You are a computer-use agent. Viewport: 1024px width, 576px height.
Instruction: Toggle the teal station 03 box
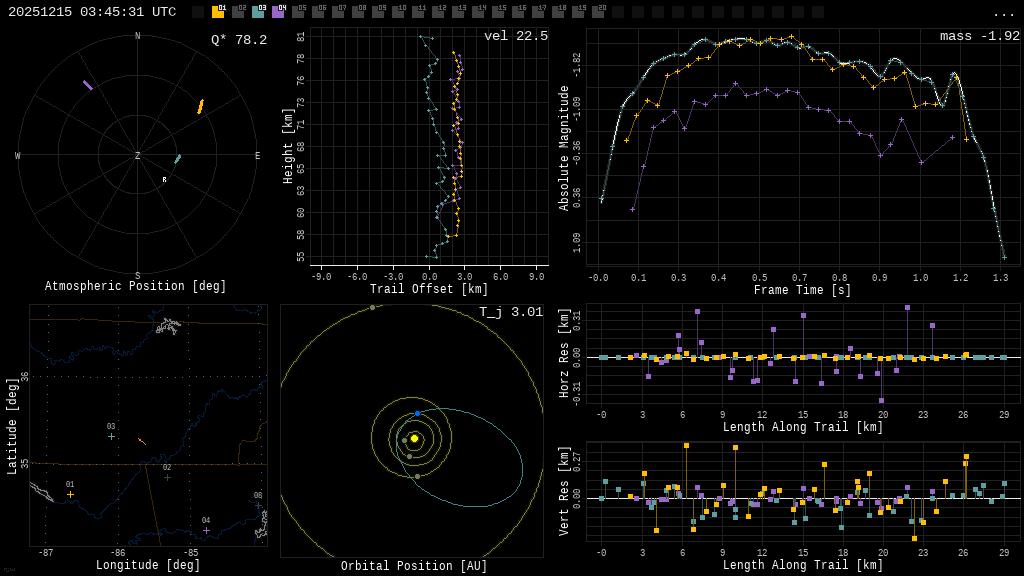(x=258, y=12)
